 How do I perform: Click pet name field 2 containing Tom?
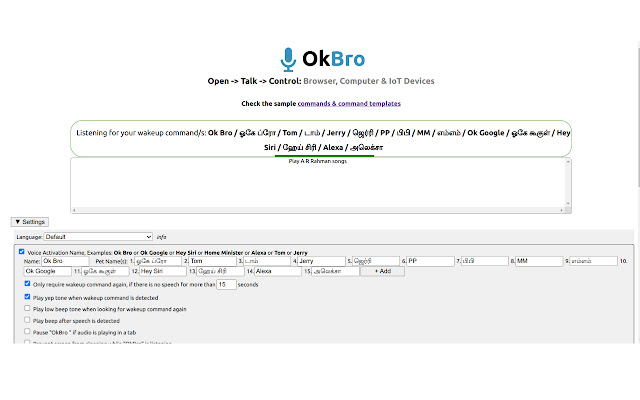point(212,261)
